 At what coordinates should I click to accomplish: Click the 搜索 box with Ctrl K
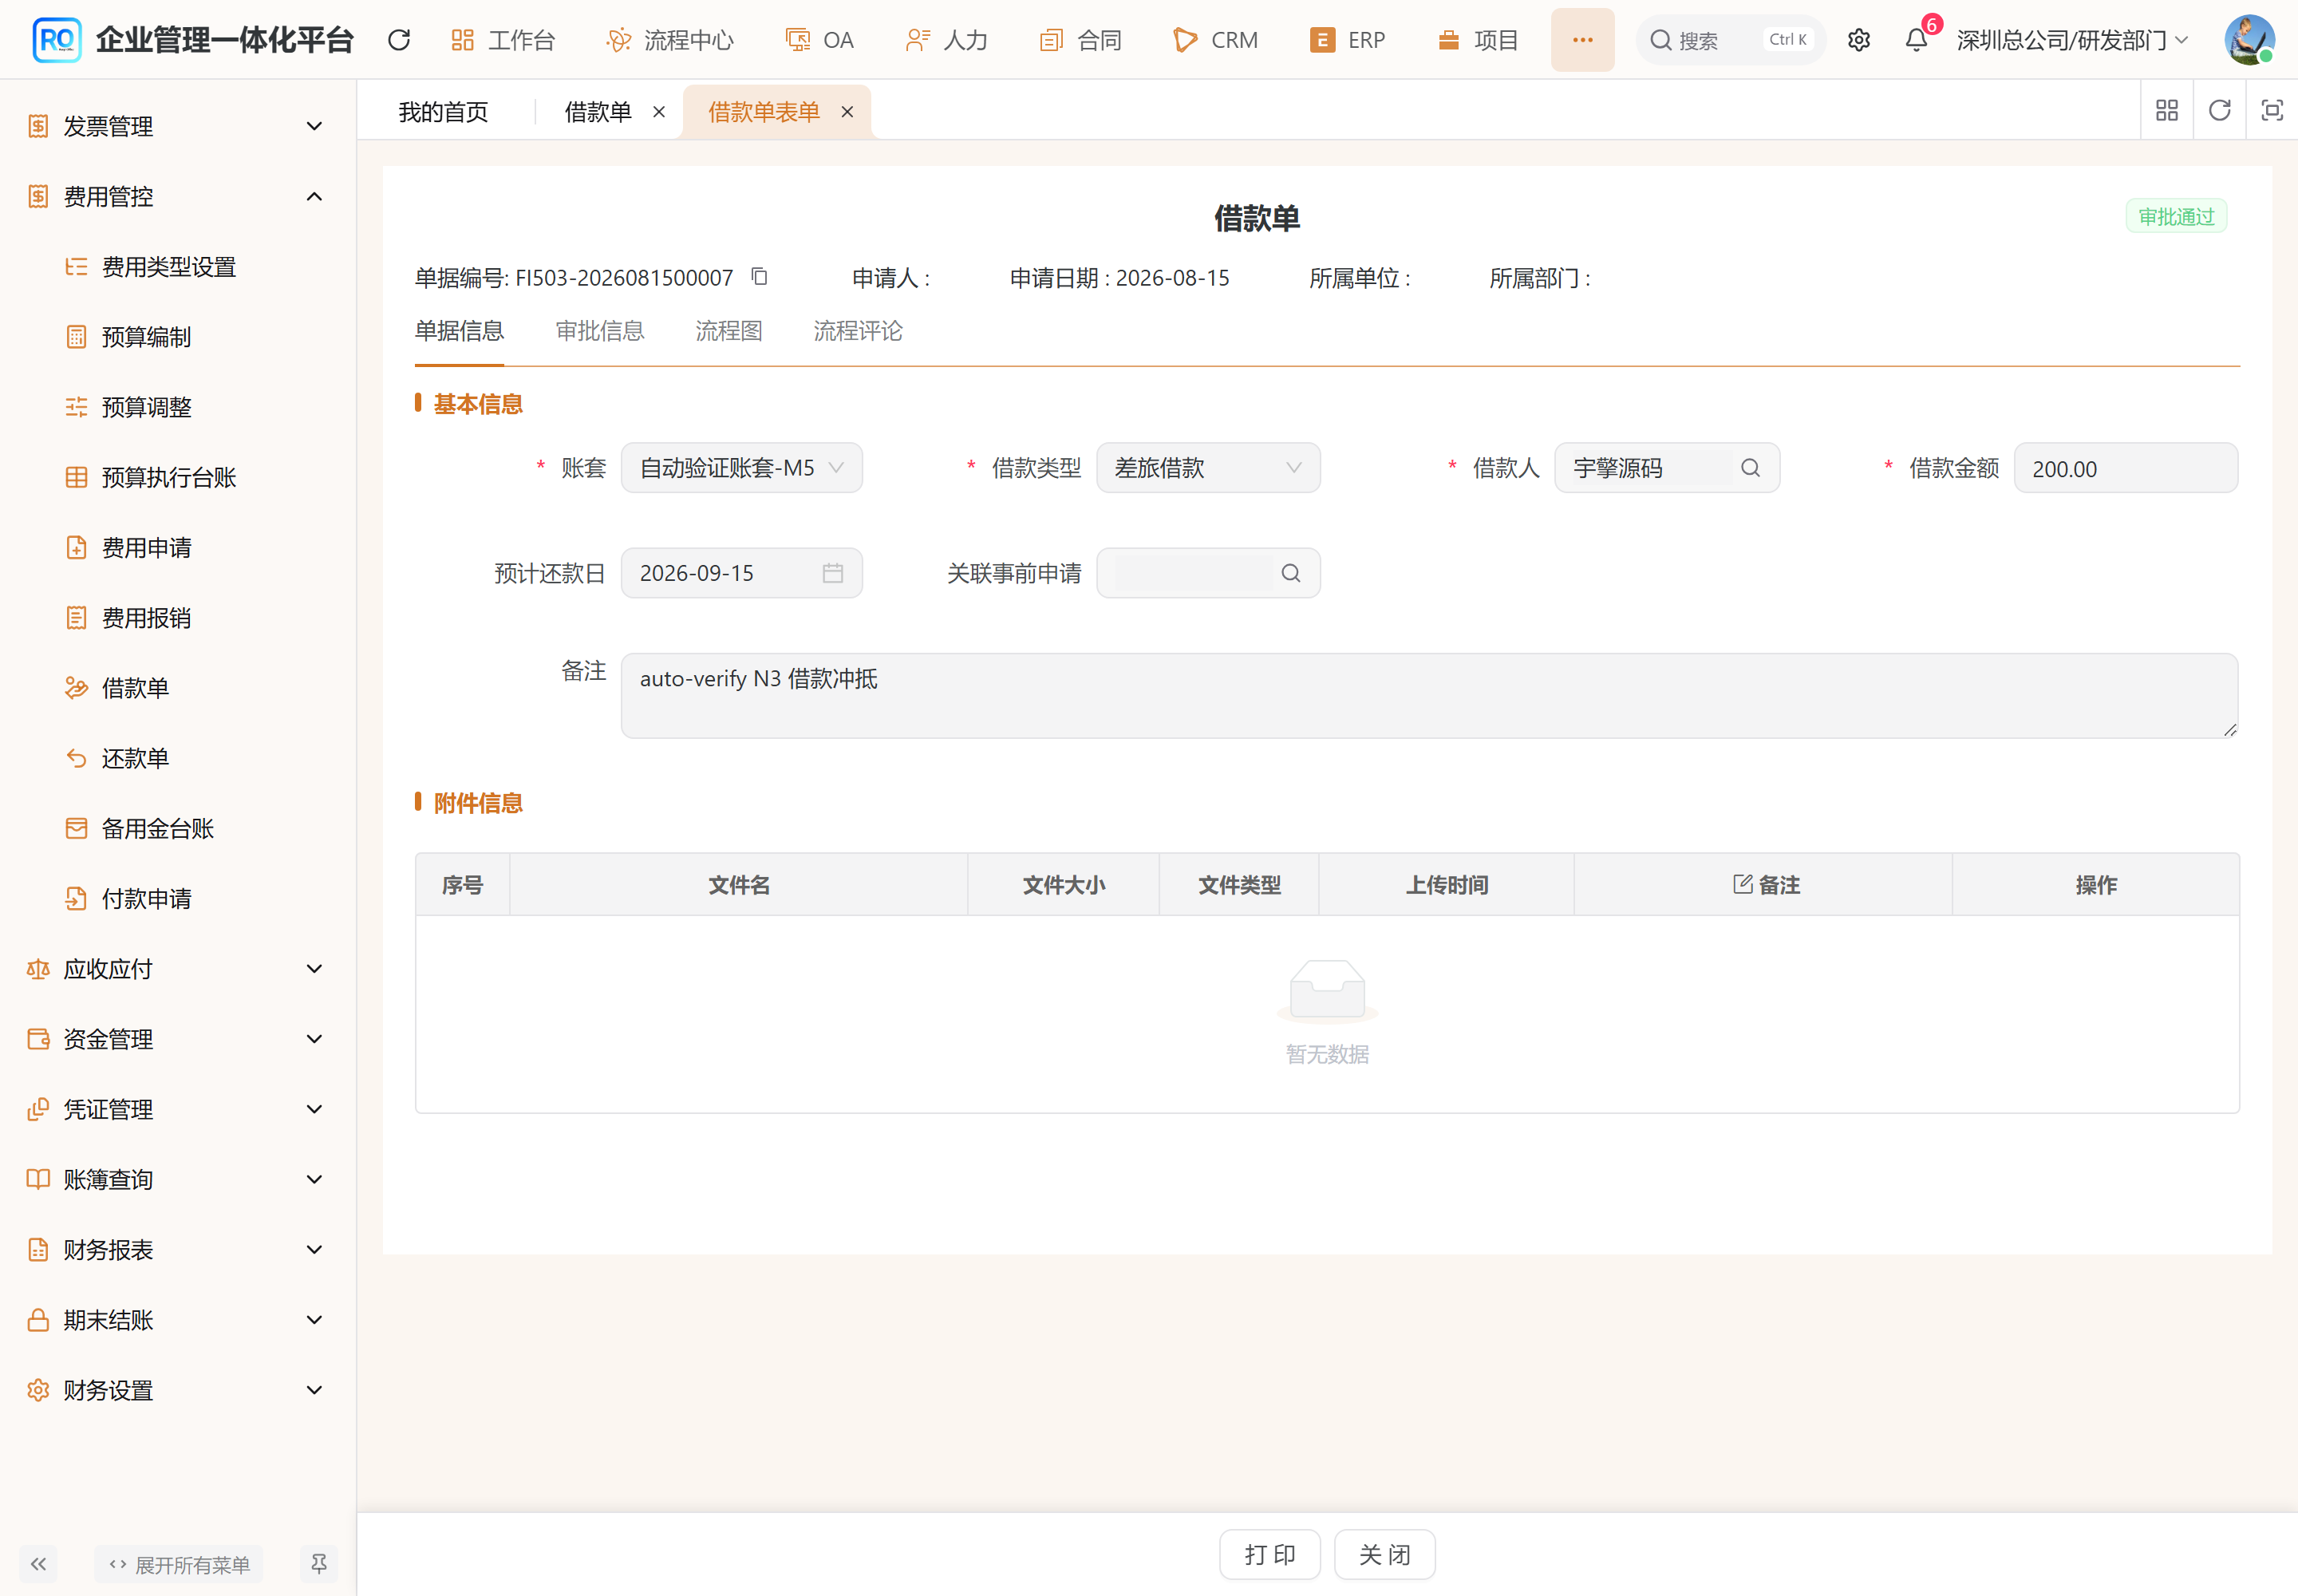[1730, 40]
